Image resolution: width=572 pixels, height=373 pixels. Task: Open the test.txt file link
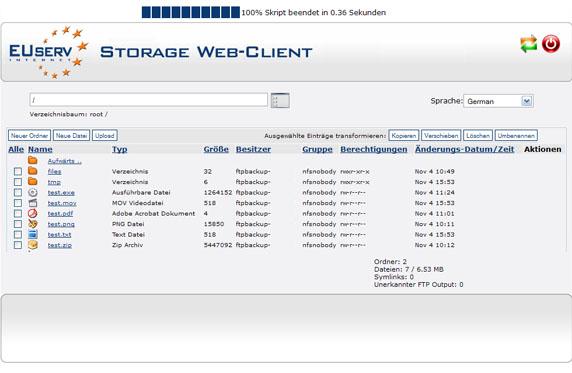pos(59,235)
